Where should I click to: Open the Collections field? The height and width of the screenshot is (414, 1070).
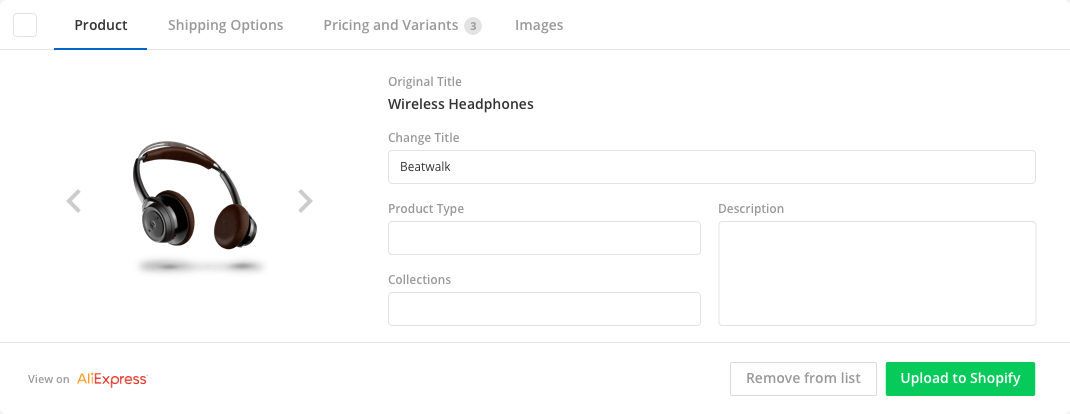pos(544,309)
